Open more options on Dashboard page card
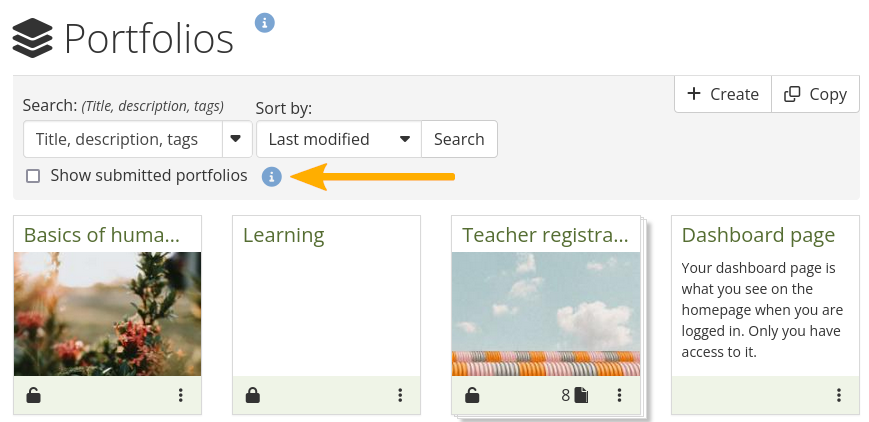 coord(839,395)
